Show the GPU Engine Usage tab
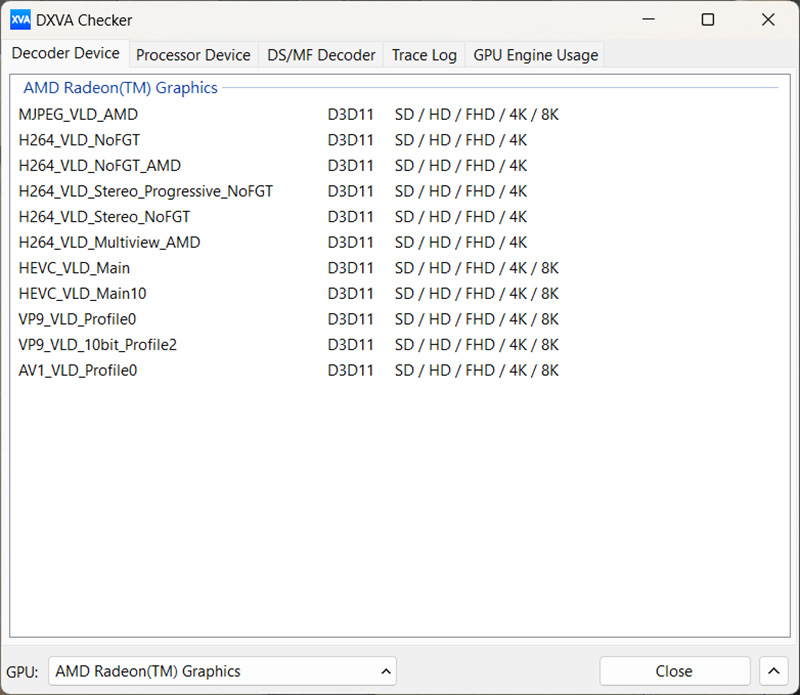800x695 pixels. [x=536, y=55]
